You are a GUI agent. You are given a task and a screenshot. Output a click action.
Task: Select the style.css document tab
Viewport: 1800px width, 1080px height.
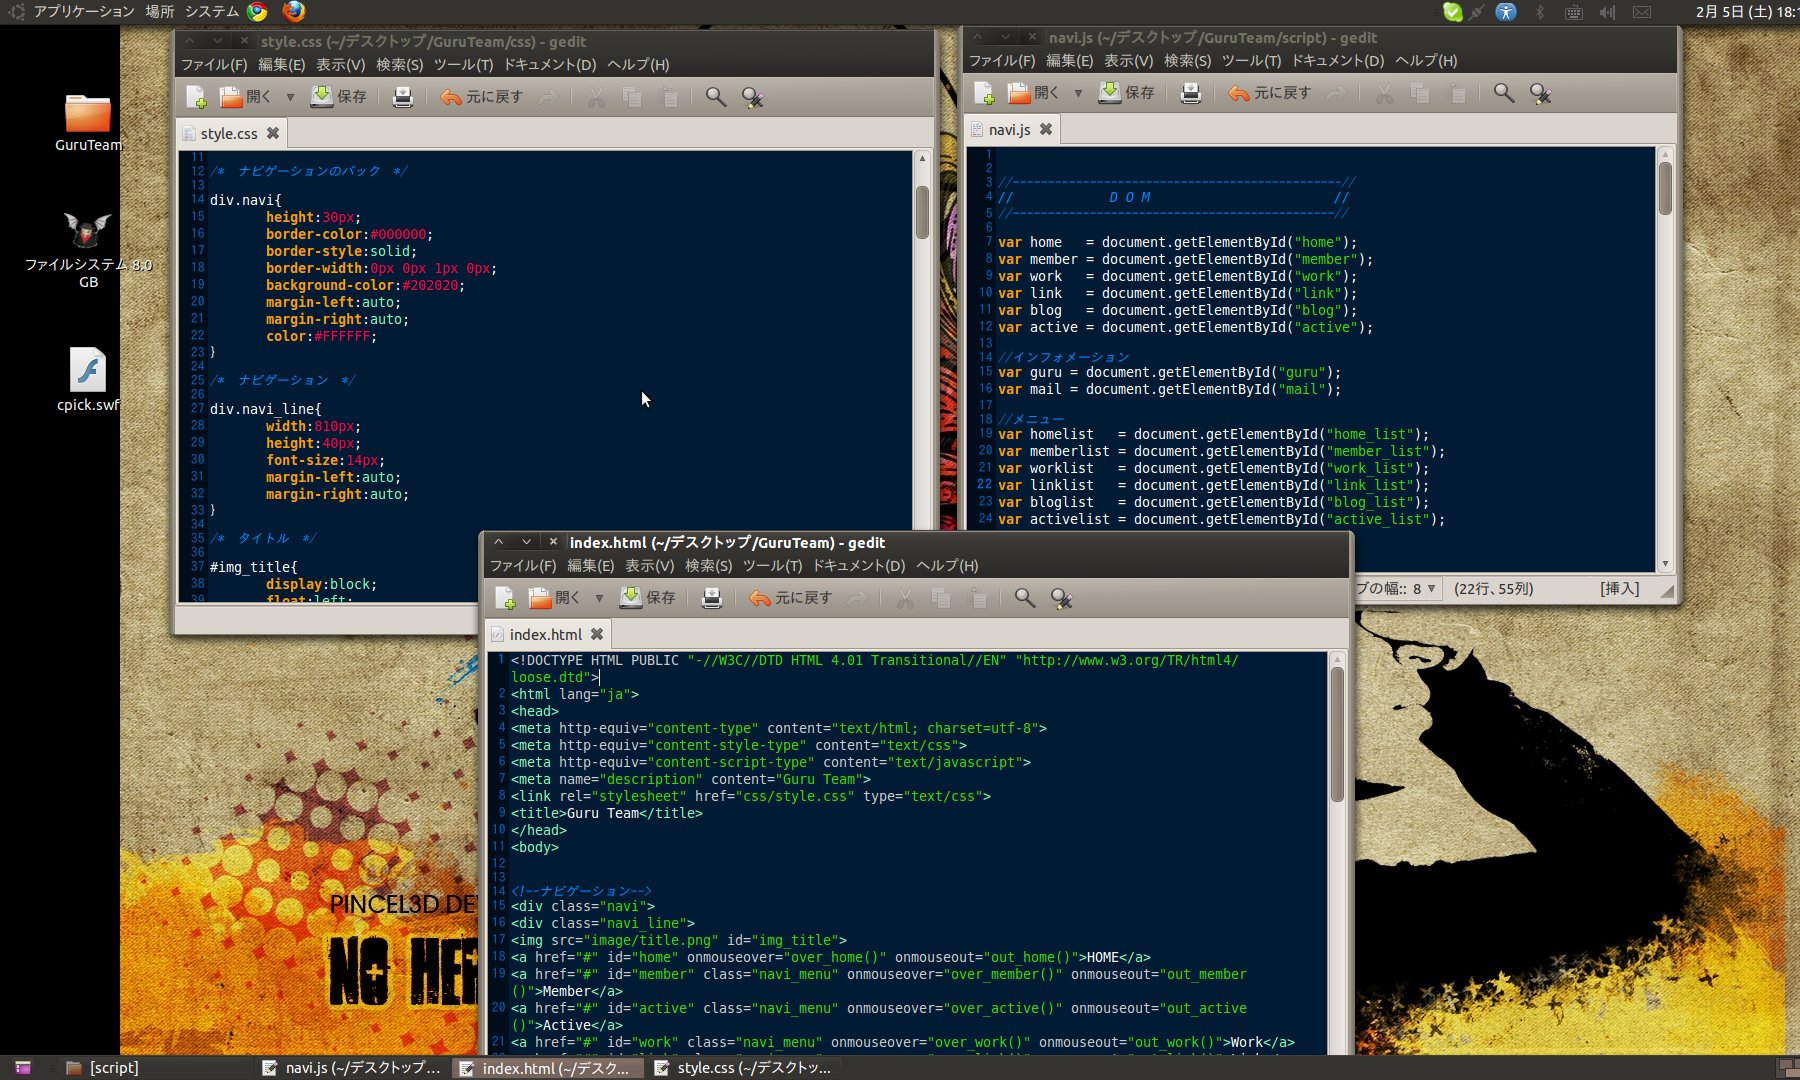pos(229,133)
